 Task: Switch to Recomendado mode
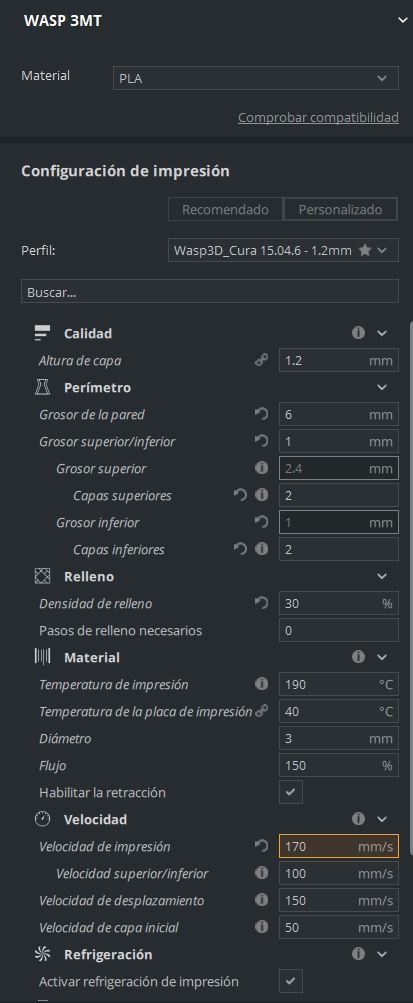click(x=225, y=209)
